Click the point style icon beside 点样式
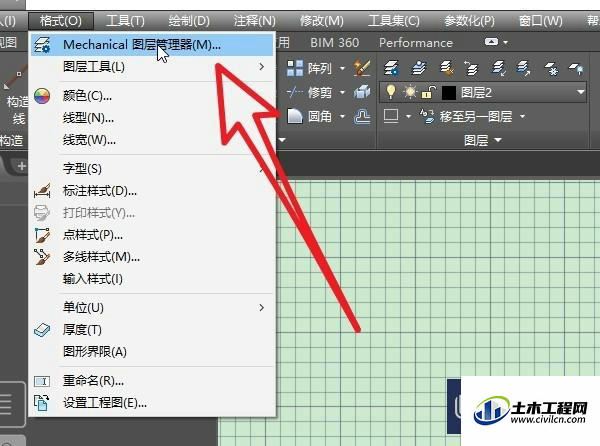 pos(42,235)
